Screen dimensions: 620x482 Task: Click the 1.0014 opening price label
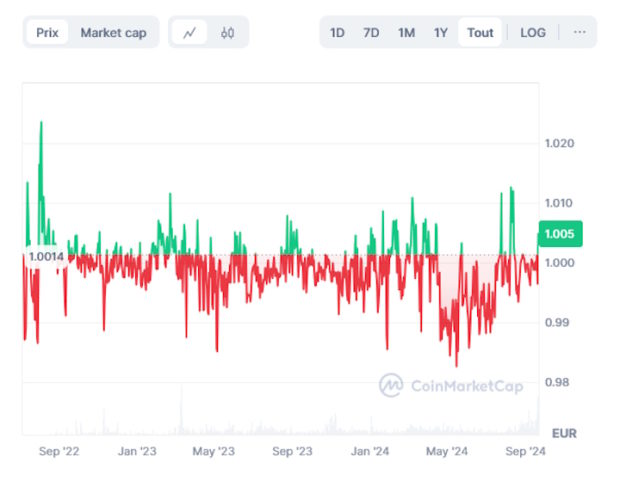click(46, 257)
